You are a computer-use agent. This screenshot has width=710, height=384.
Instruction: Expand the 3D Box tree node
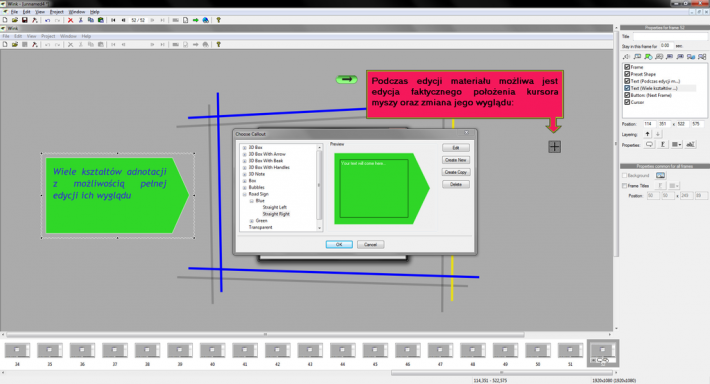point(245,148)
